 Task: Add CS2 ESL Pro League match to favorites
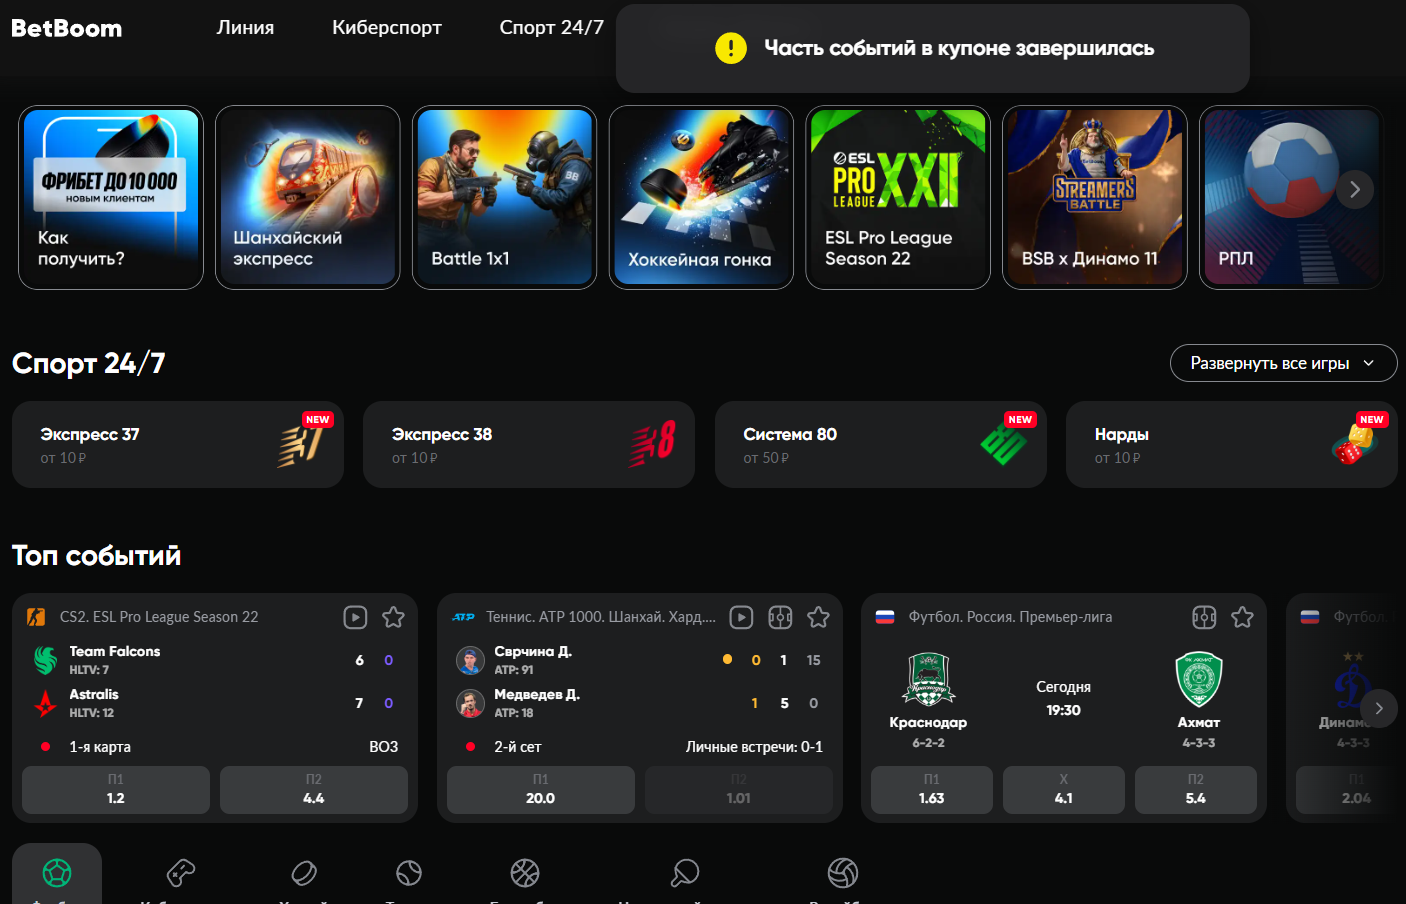pyautogui.click(x=393, y=617)
